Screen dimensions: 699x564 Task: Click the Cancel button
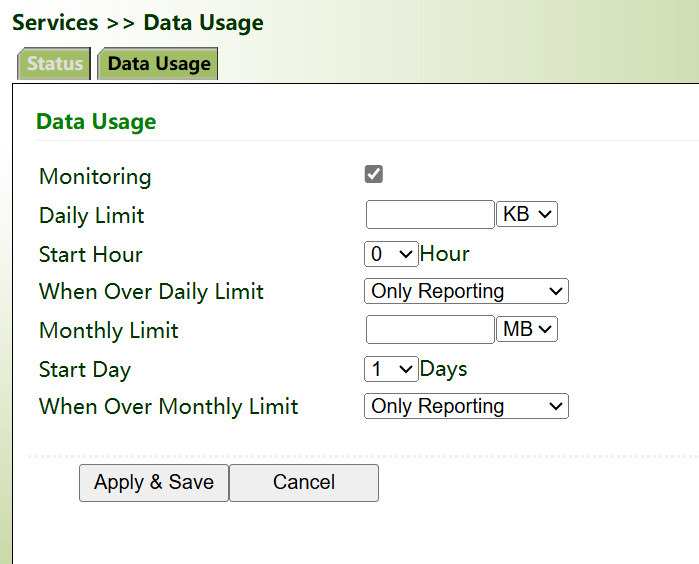tap(304, 482)
